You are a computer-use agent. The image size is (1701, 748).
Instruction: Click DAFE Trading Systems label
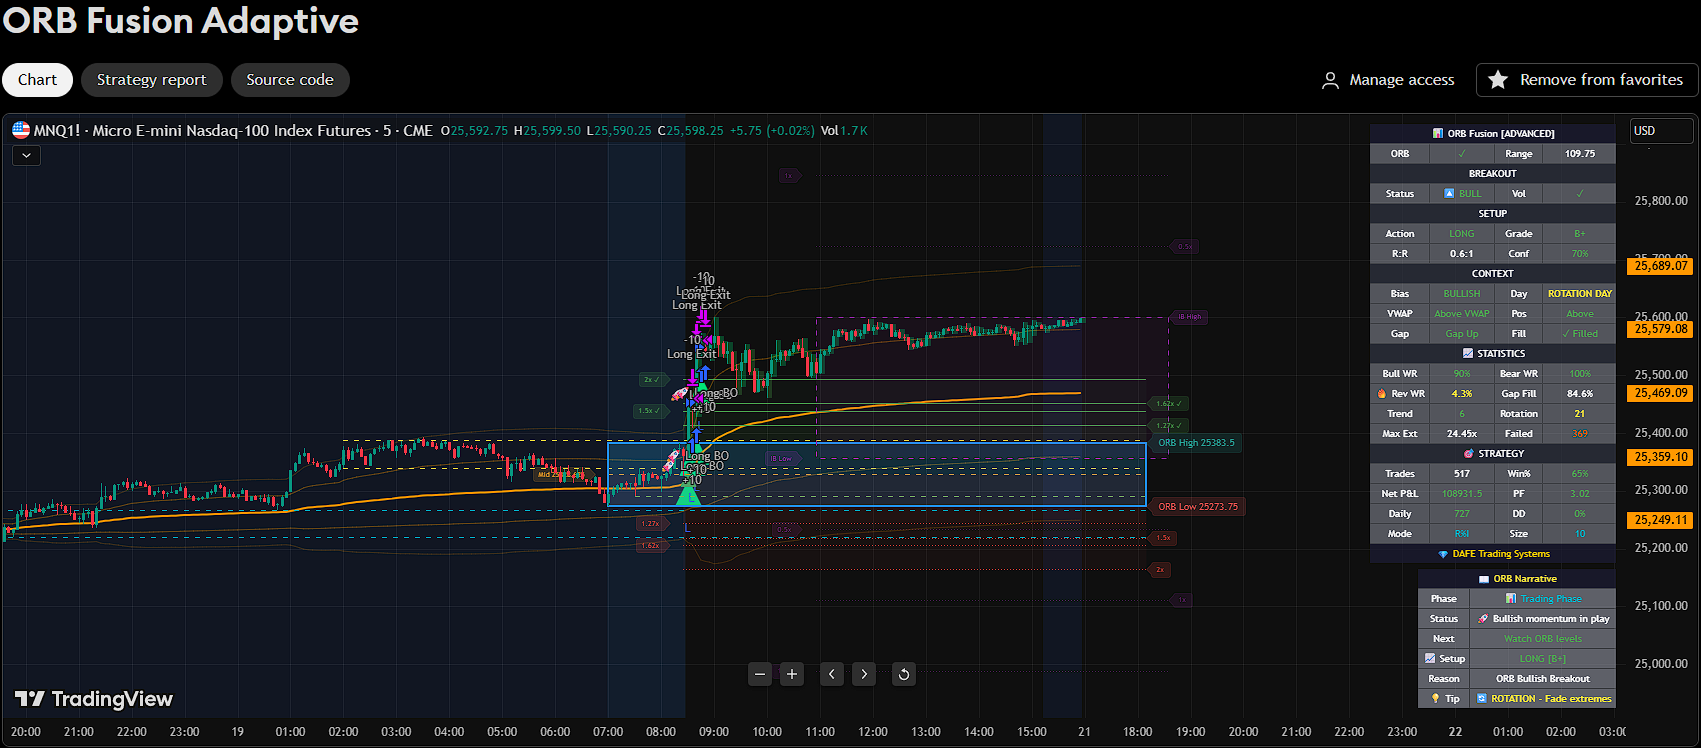(x=1493, y=554)
